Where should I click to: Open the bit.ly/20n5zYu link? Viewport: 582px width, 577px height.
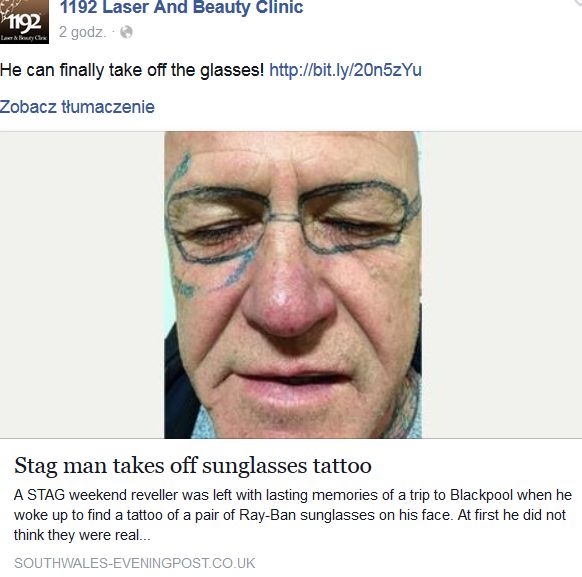[x=345, y=70]
